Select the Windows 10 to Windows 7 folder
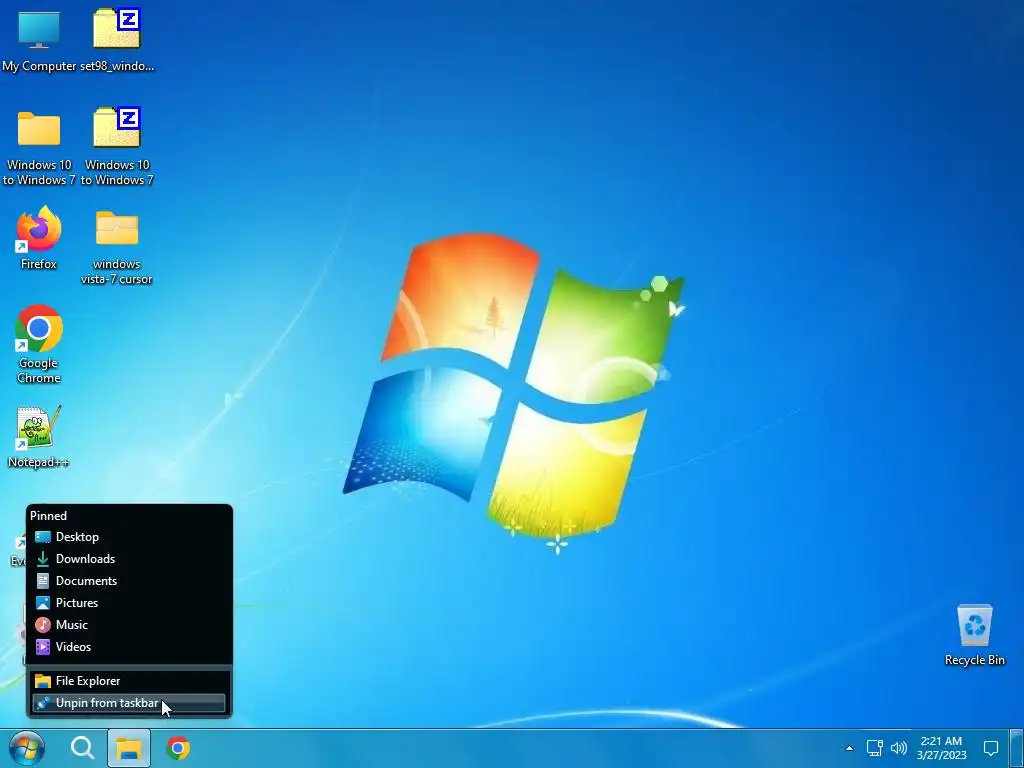 pos(39,148)
